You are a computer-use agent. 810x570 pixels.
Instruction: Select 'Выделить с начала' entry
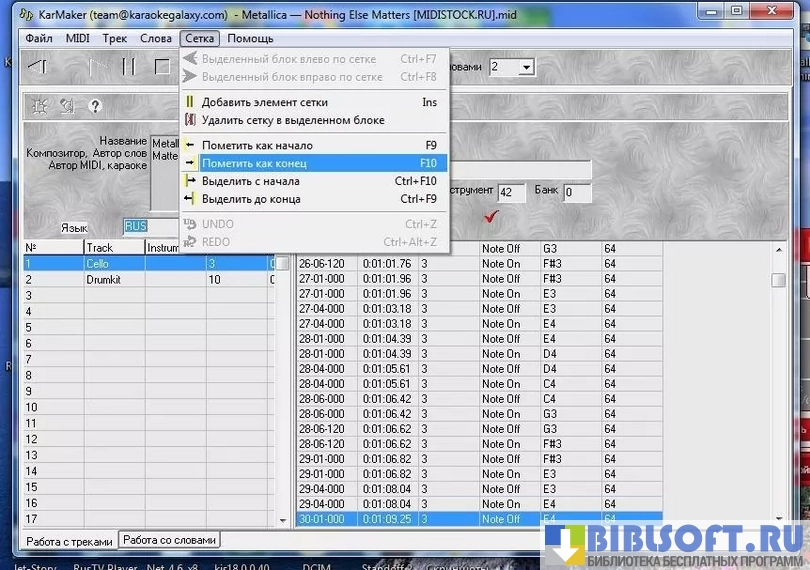click(x=250, y=181)
